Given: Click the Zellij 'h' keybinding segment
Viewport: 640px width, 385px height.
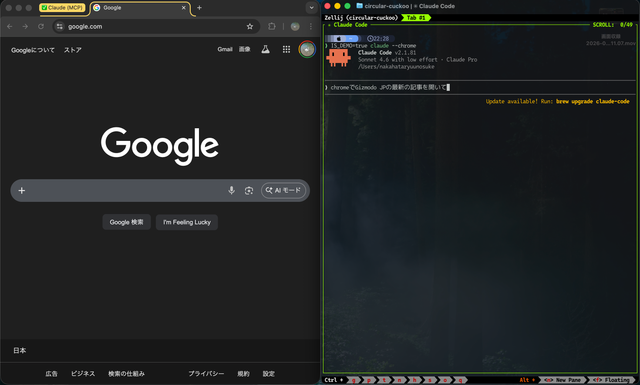Looking at the screenshot, I should tap(414, 380).
